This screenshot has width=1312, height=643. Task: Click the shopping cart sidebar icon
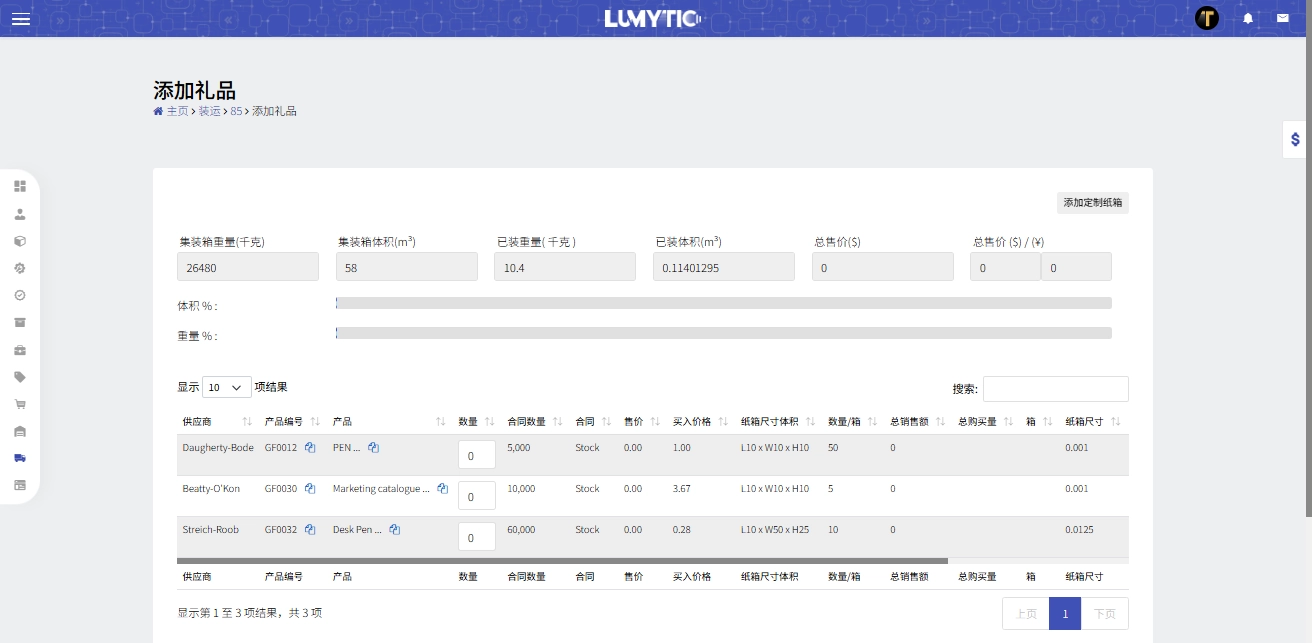(x=20, y=404)
